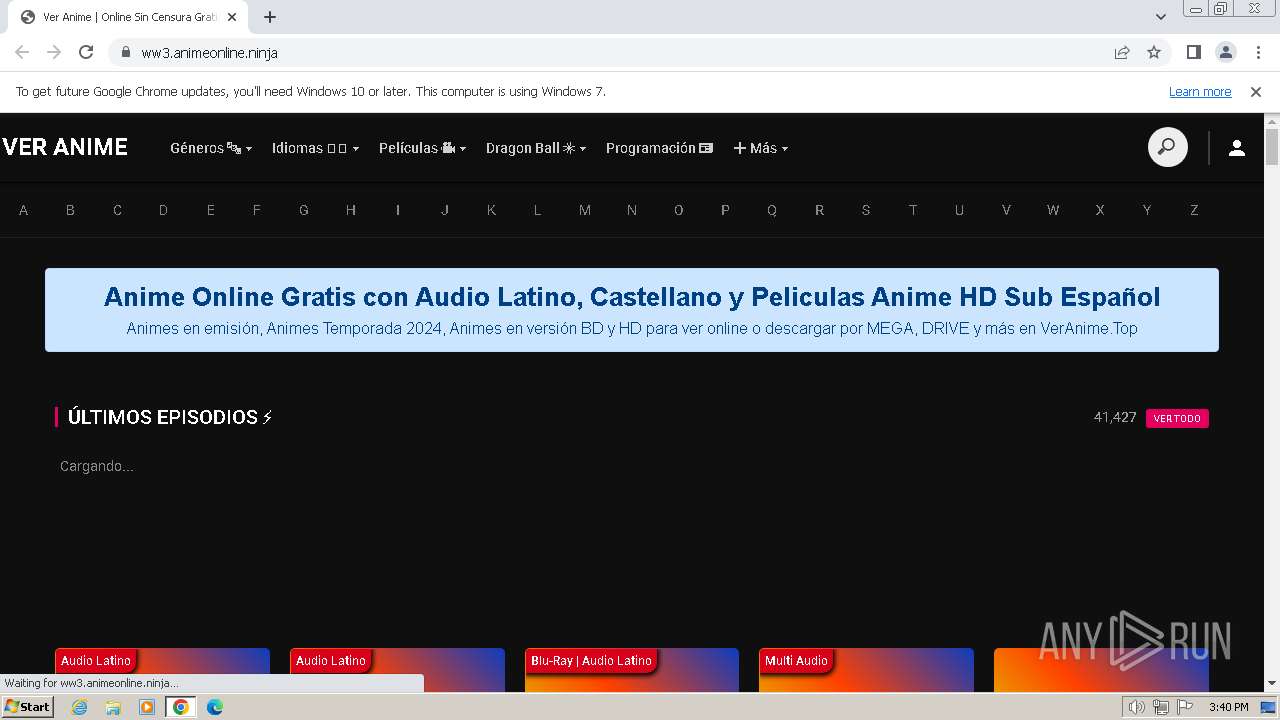
Task: Select letter R in alphabet index
Action: 819,210
